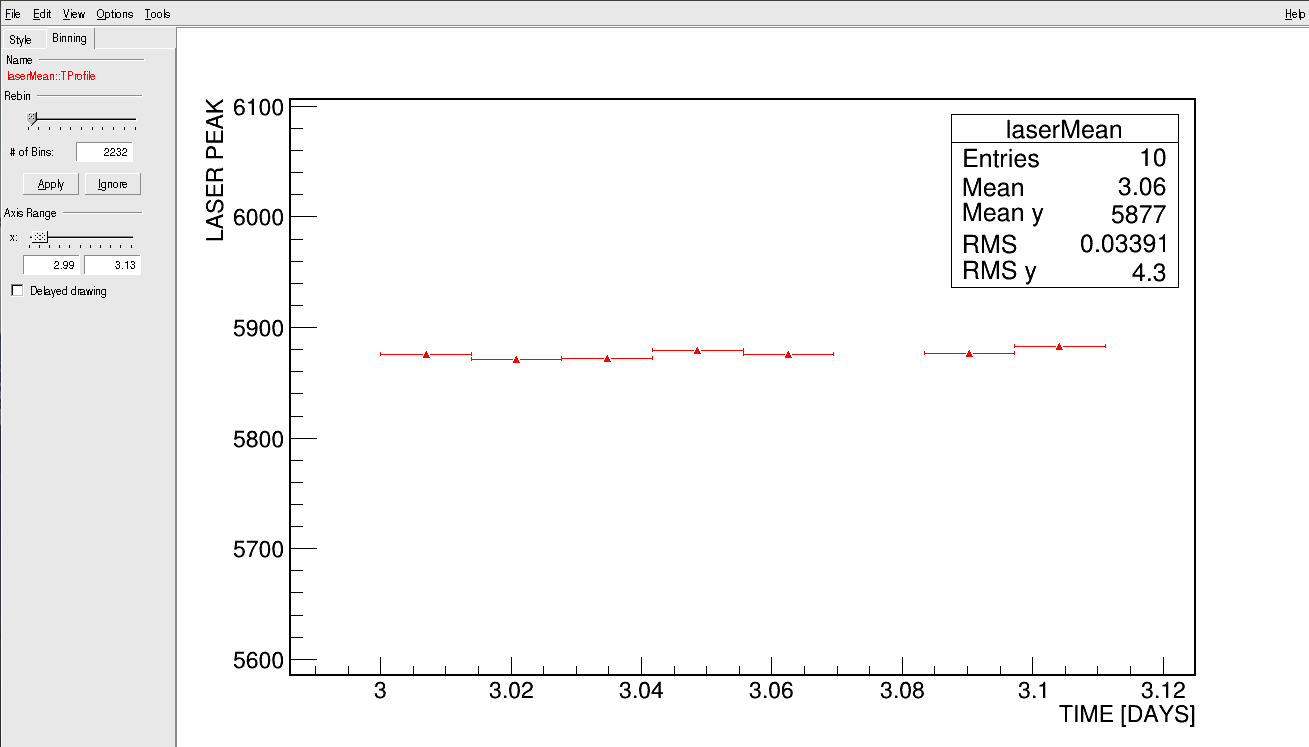
Task: Open the Help menu
Action: point(1294,14)
